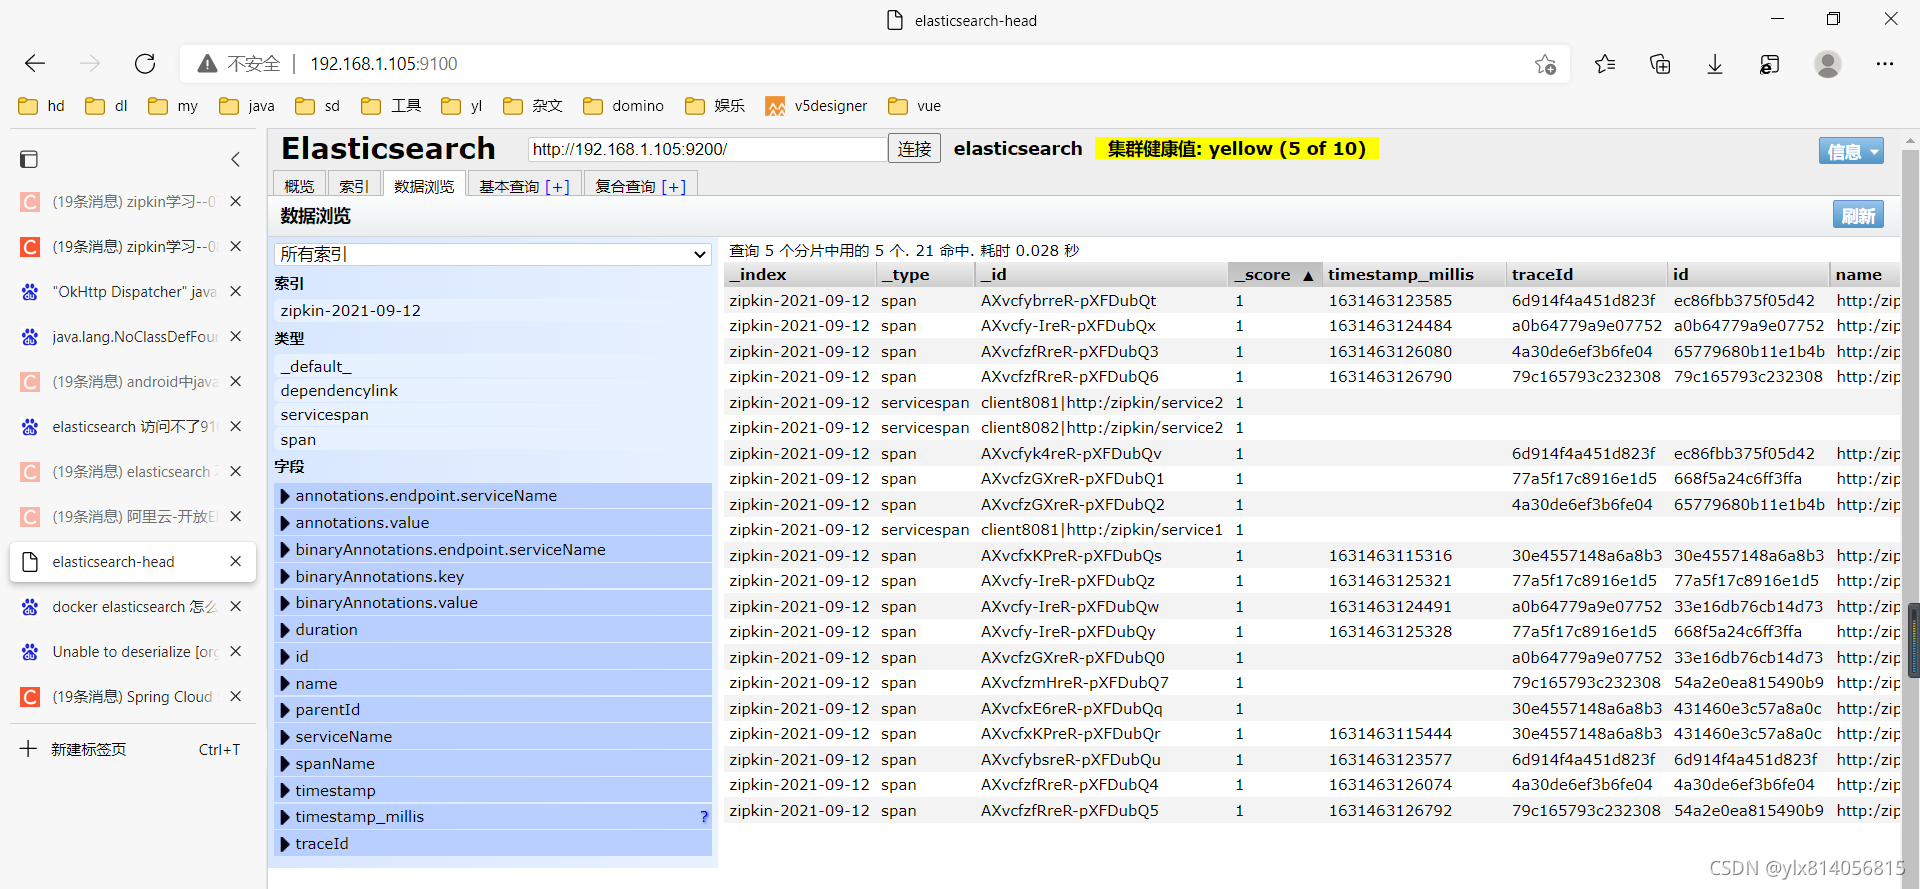Open the collections icon
This screenshot has width=1920, height=889.
[1660, 64]
